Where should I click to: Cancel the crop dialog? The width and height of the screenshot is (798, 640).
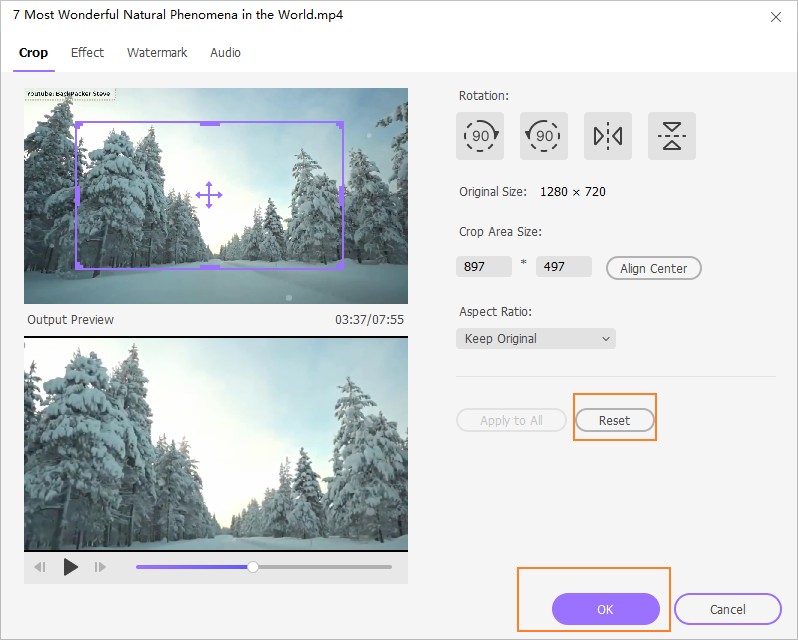pyautogui.click(x=727, y=609)
